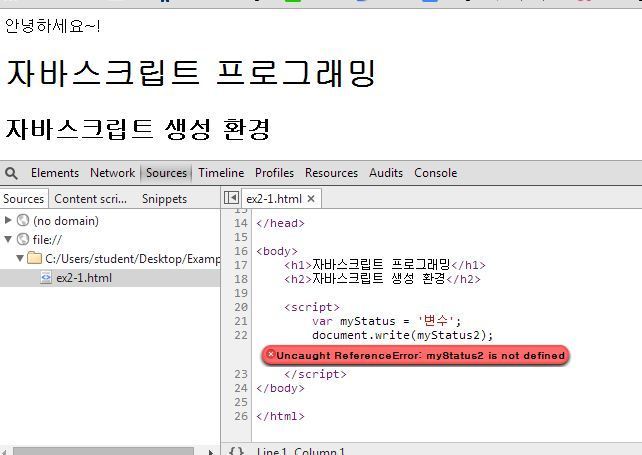Click the document.write(myStatus2); code line

[402, 335]
